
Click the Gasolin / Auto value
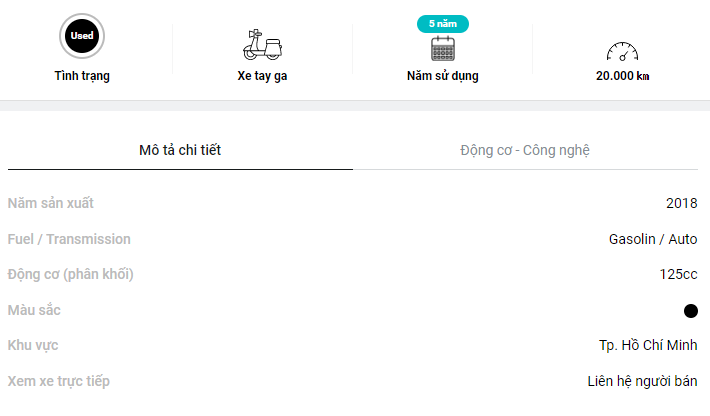[653, 239]
